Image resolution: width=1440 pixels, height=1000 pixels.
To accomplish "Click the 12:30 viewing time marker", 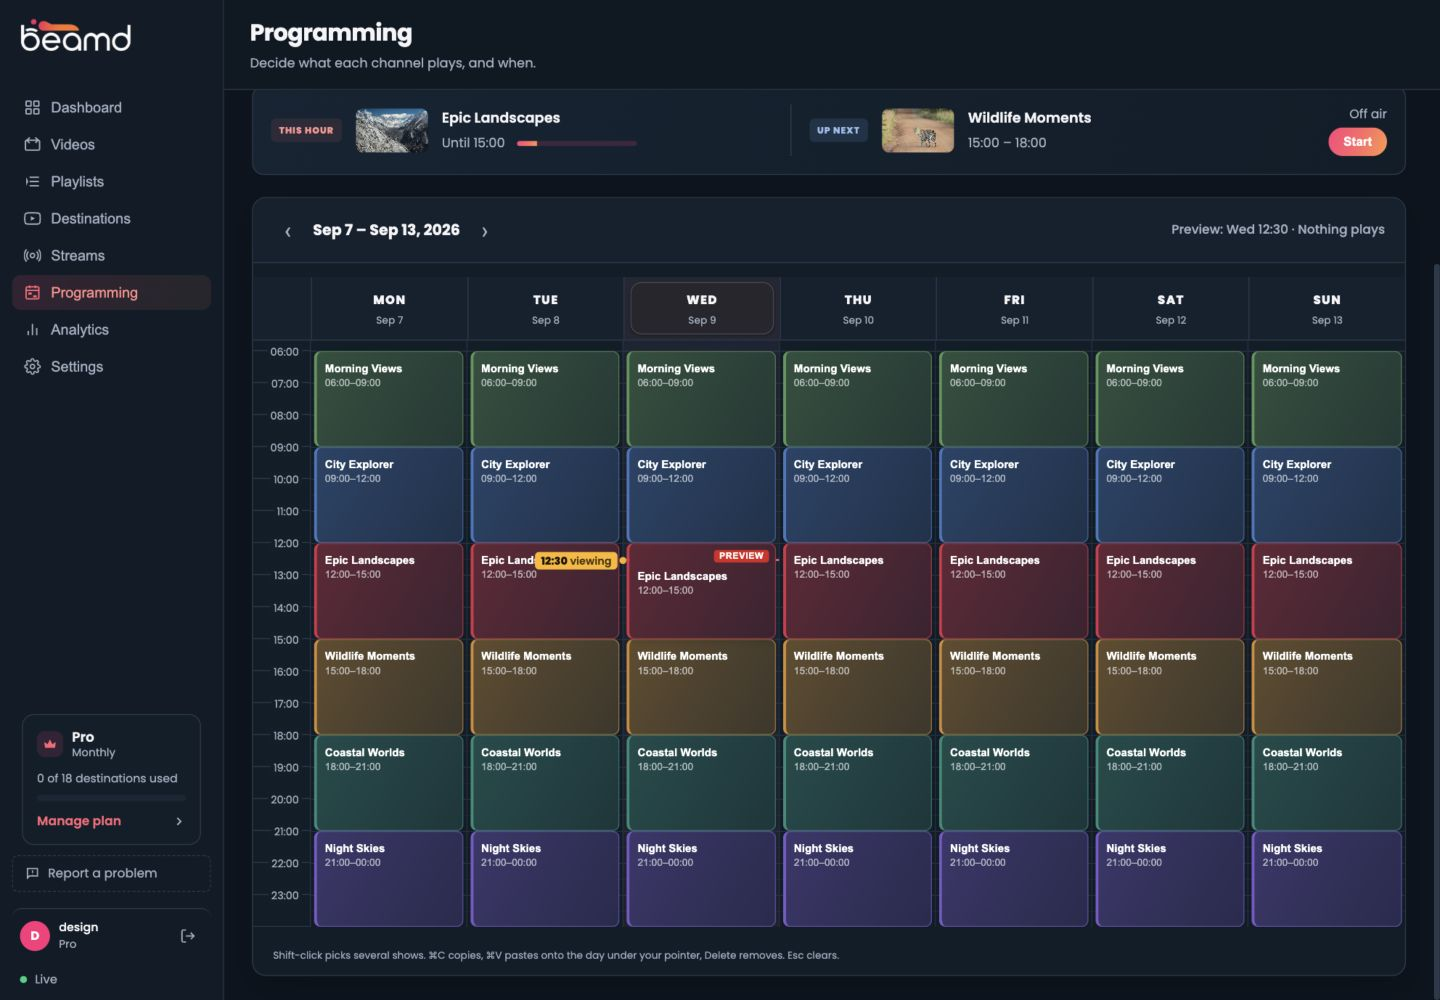I will (x=576, y=561).
